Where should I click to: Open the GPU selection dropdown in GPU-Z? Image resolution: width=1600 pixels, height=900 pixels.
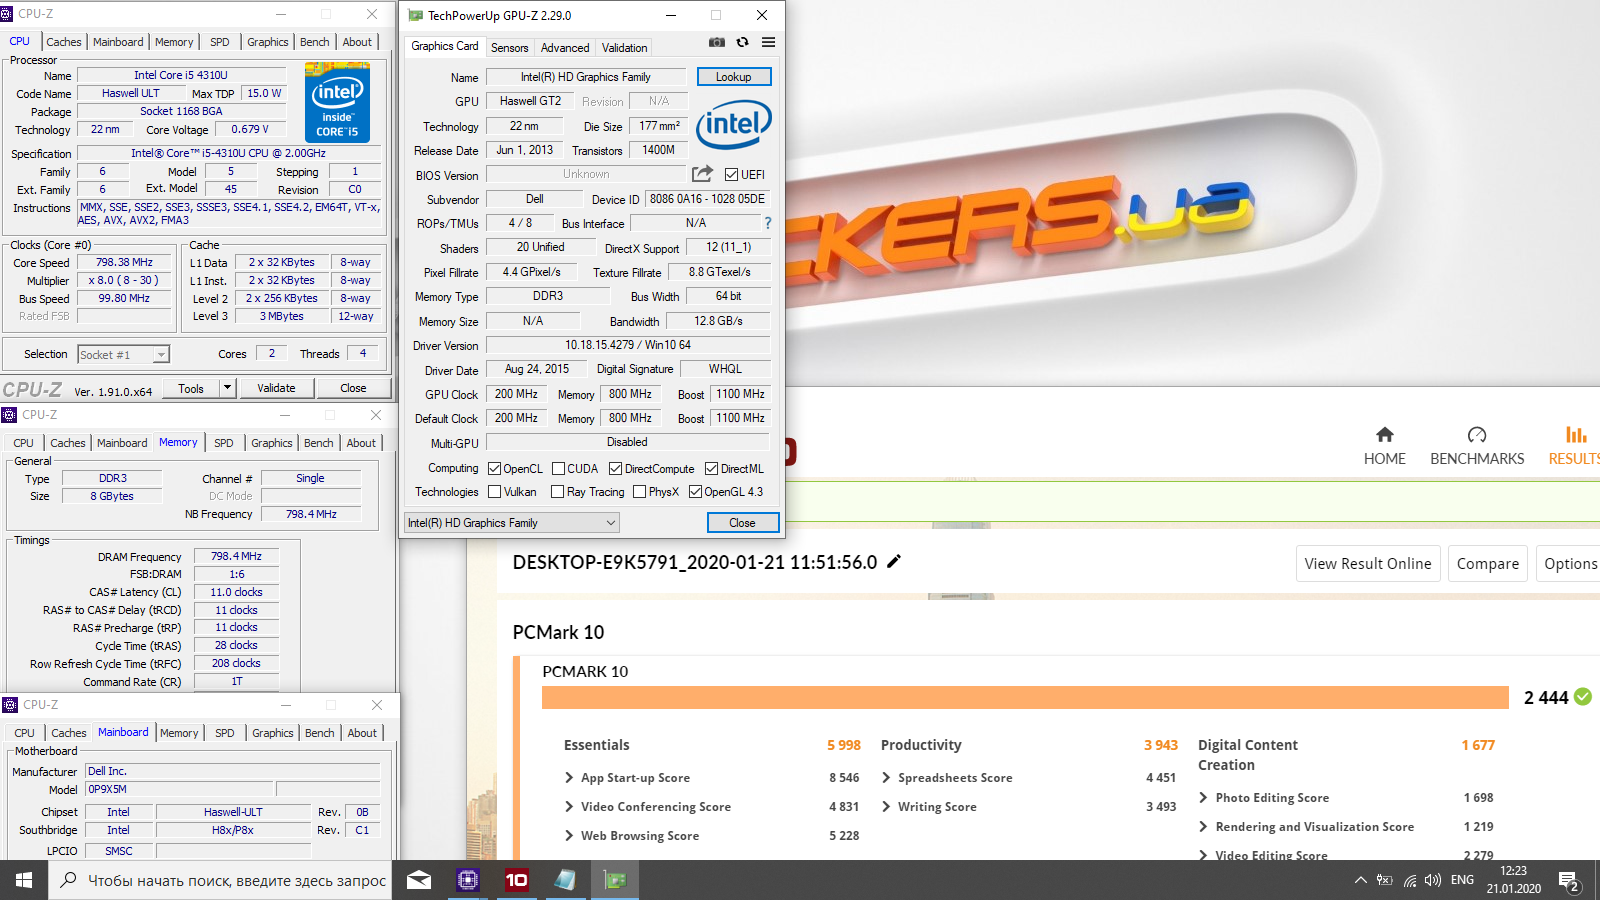pyautogui.click(x=511, y=522)
